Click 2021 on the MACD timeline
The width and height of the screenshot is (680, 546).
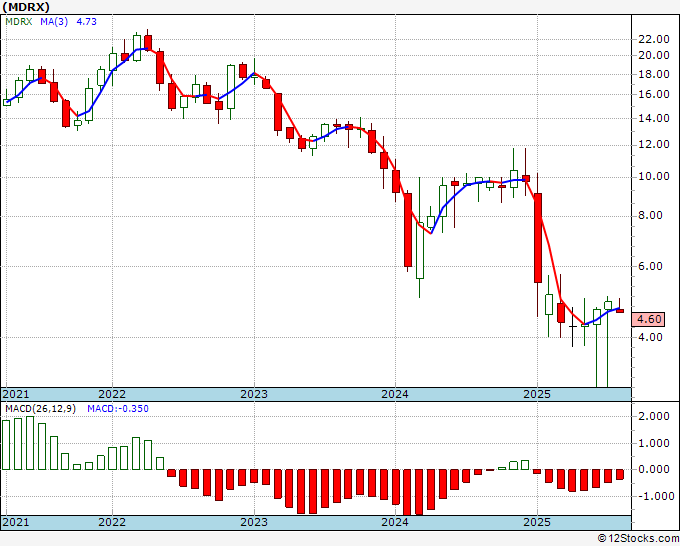tap(16, 522)
